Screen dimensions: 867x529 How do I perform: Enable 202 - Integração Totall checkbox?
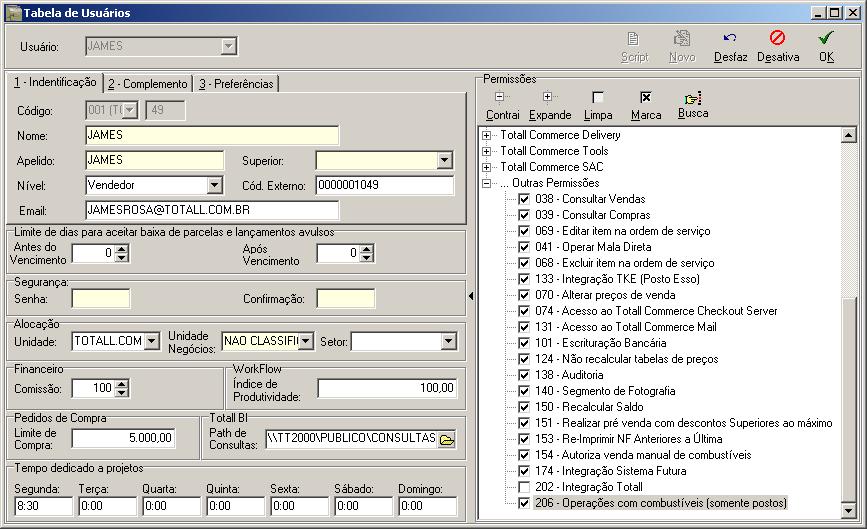524,487
